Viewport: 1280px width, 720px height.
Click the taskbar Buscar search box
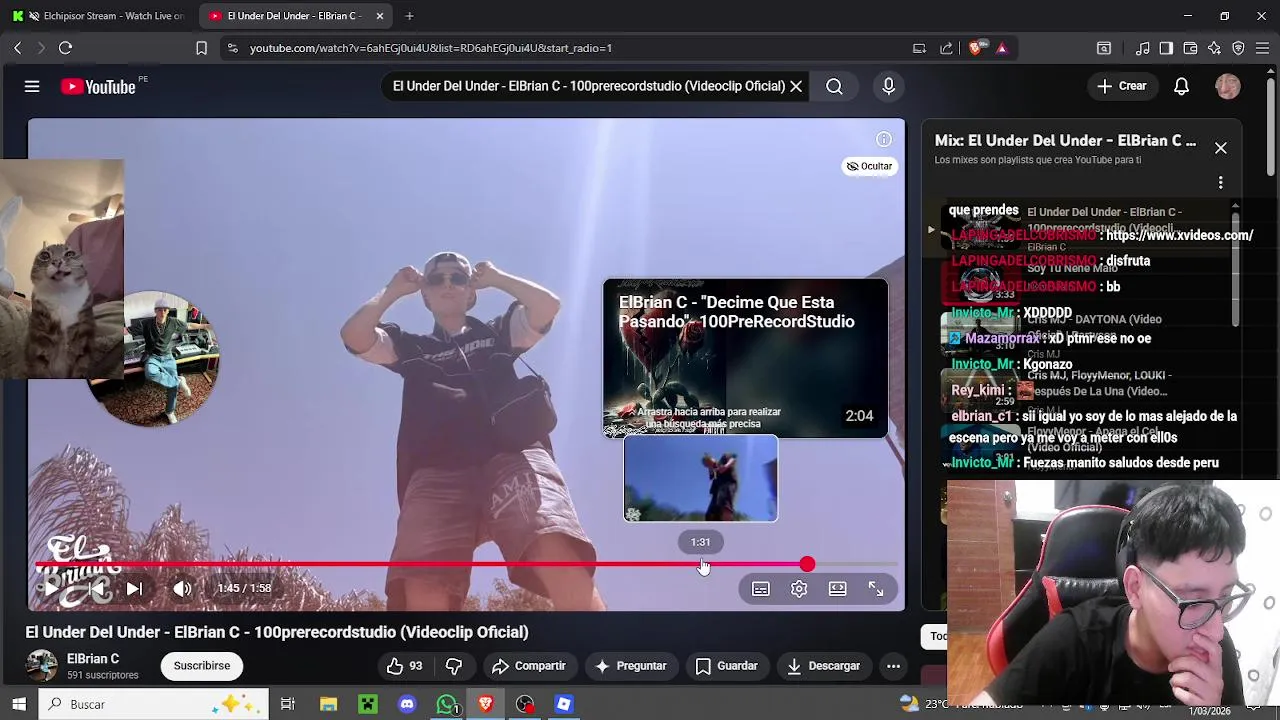point(152,704)
